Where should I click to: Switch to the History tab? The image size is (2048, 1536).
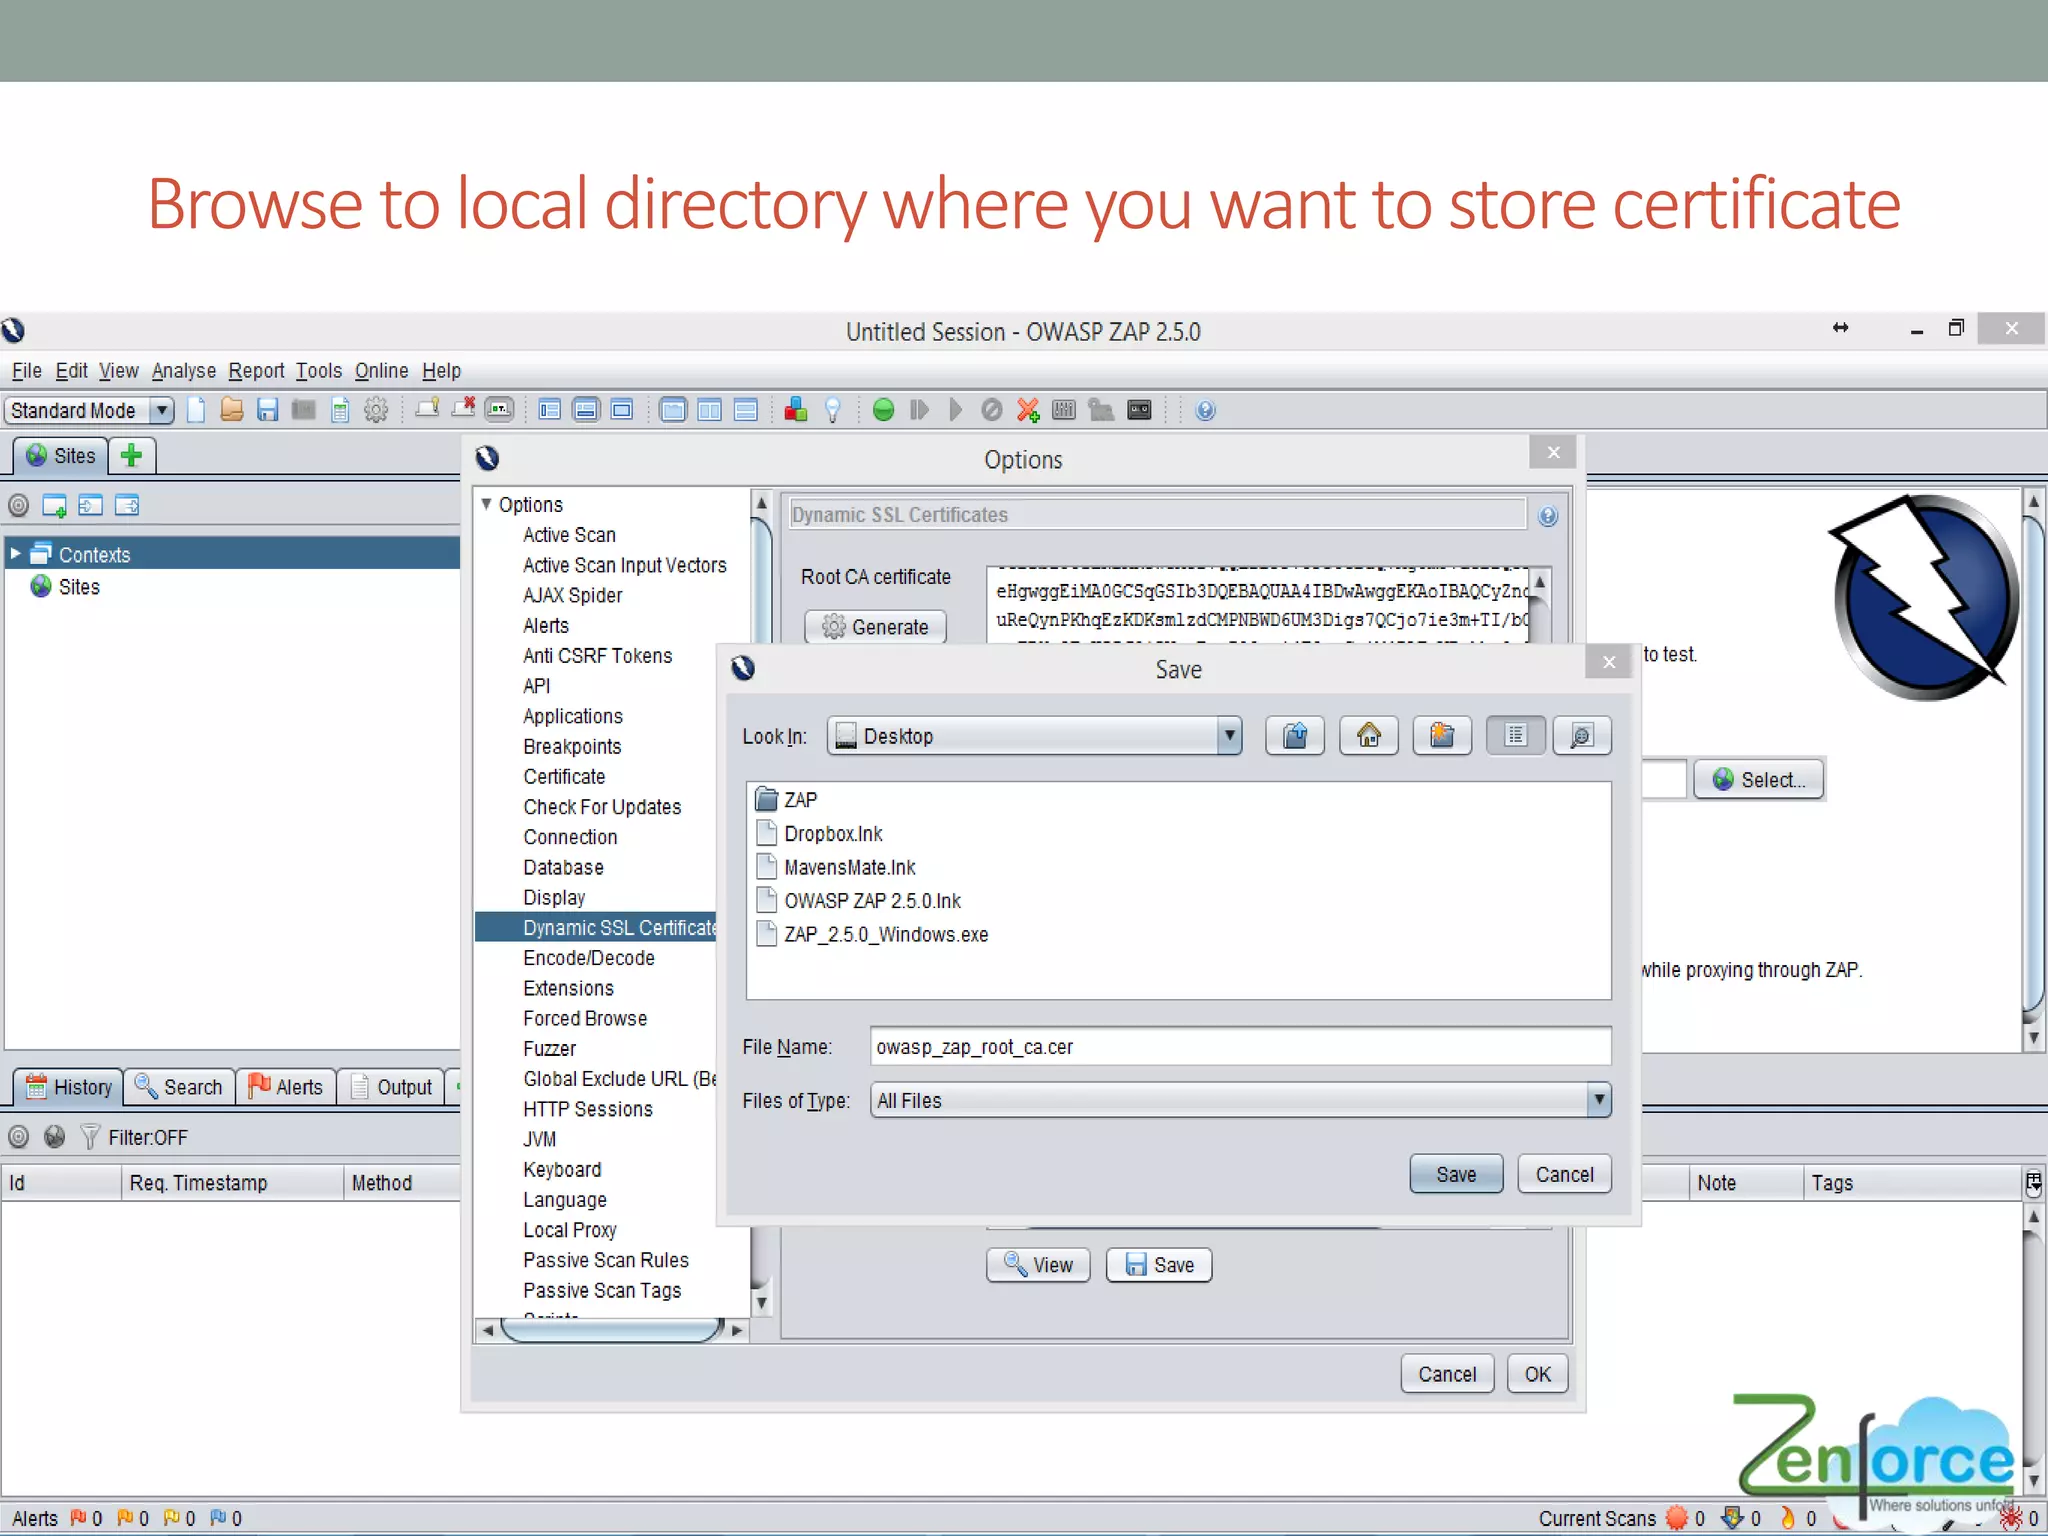point(68,1087)
